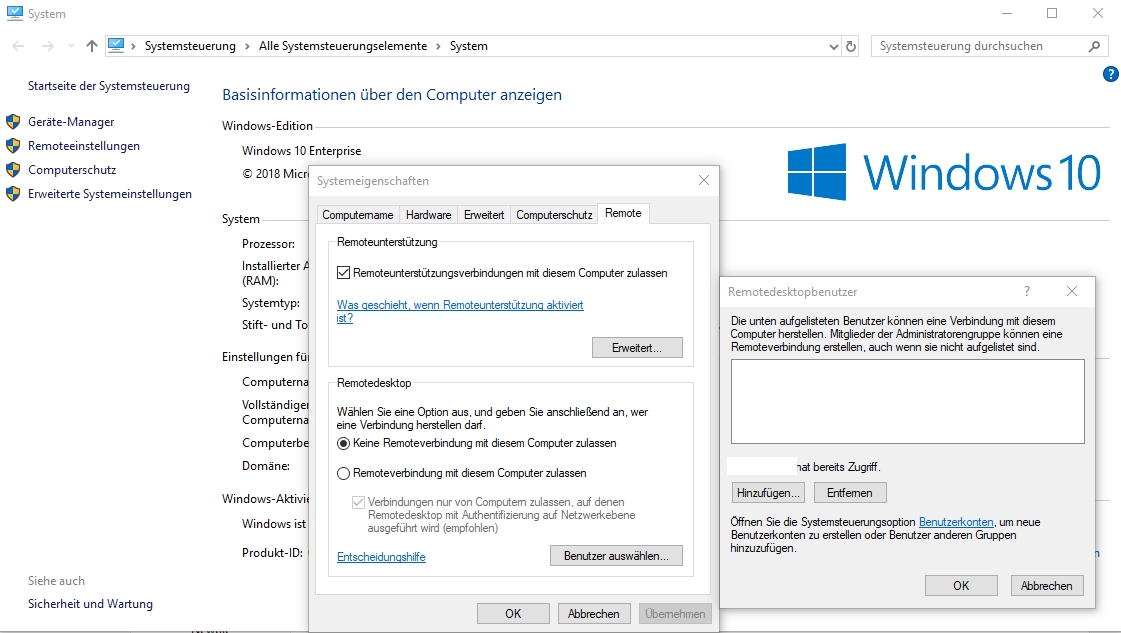Click the shield icon next to Computerschutz
The width and height of the screenshot is (1121, 633).
point(13,170)
